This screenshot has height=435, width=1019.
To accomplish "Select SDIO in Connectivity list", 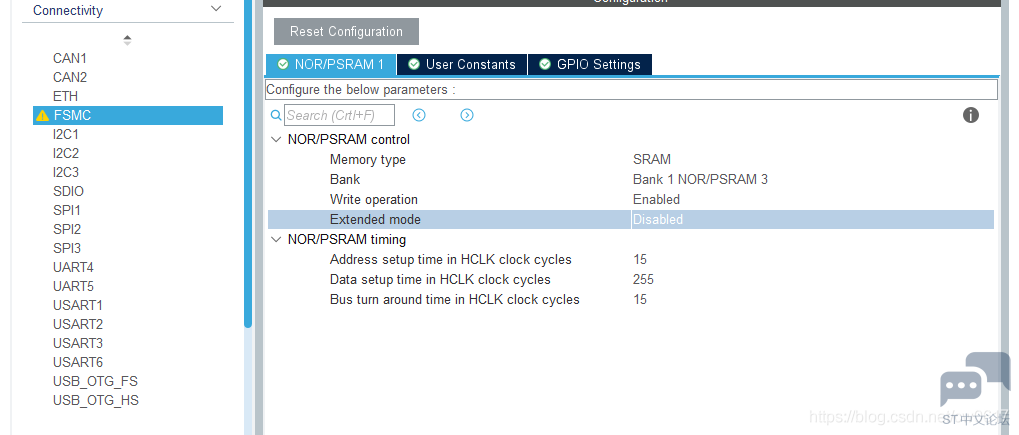I will [x=68, y=191].
